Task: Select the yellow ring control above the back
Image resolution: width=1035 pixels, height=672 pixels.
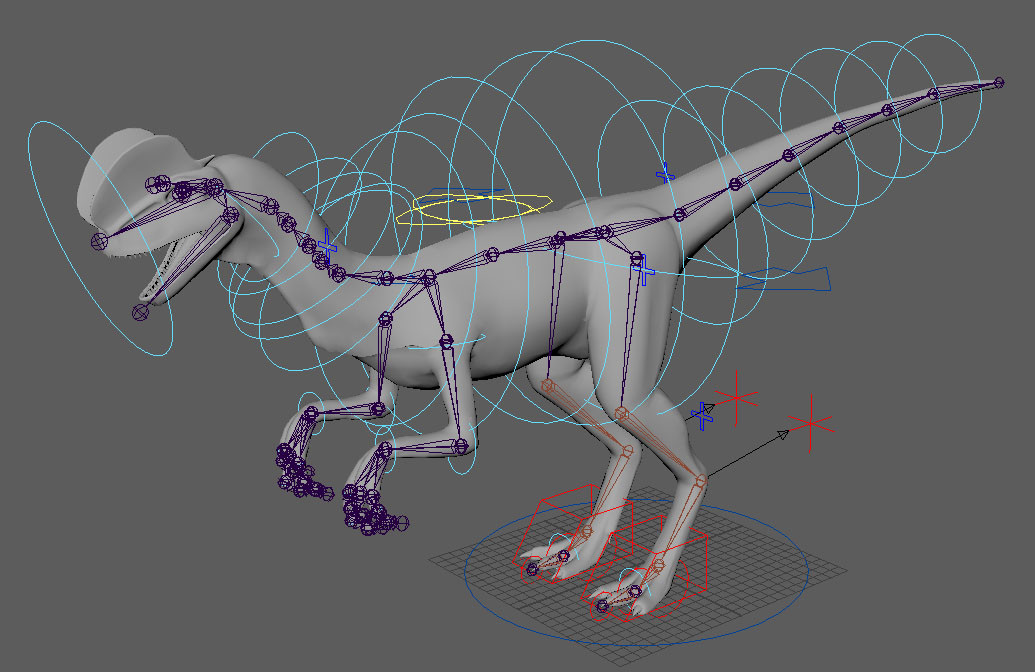Action: (x=474, y=210)
